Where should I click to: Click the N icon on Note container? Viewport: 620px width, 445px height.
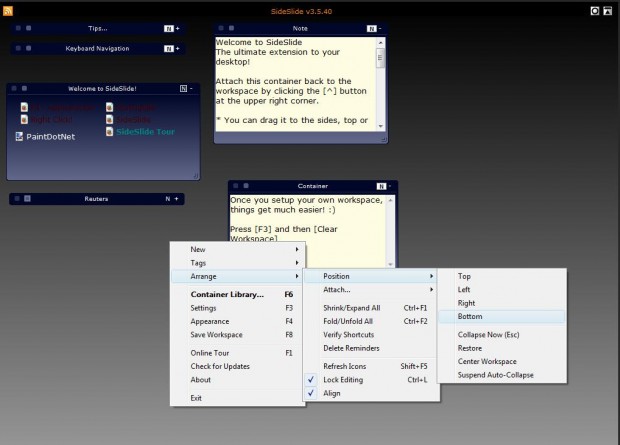371,28
